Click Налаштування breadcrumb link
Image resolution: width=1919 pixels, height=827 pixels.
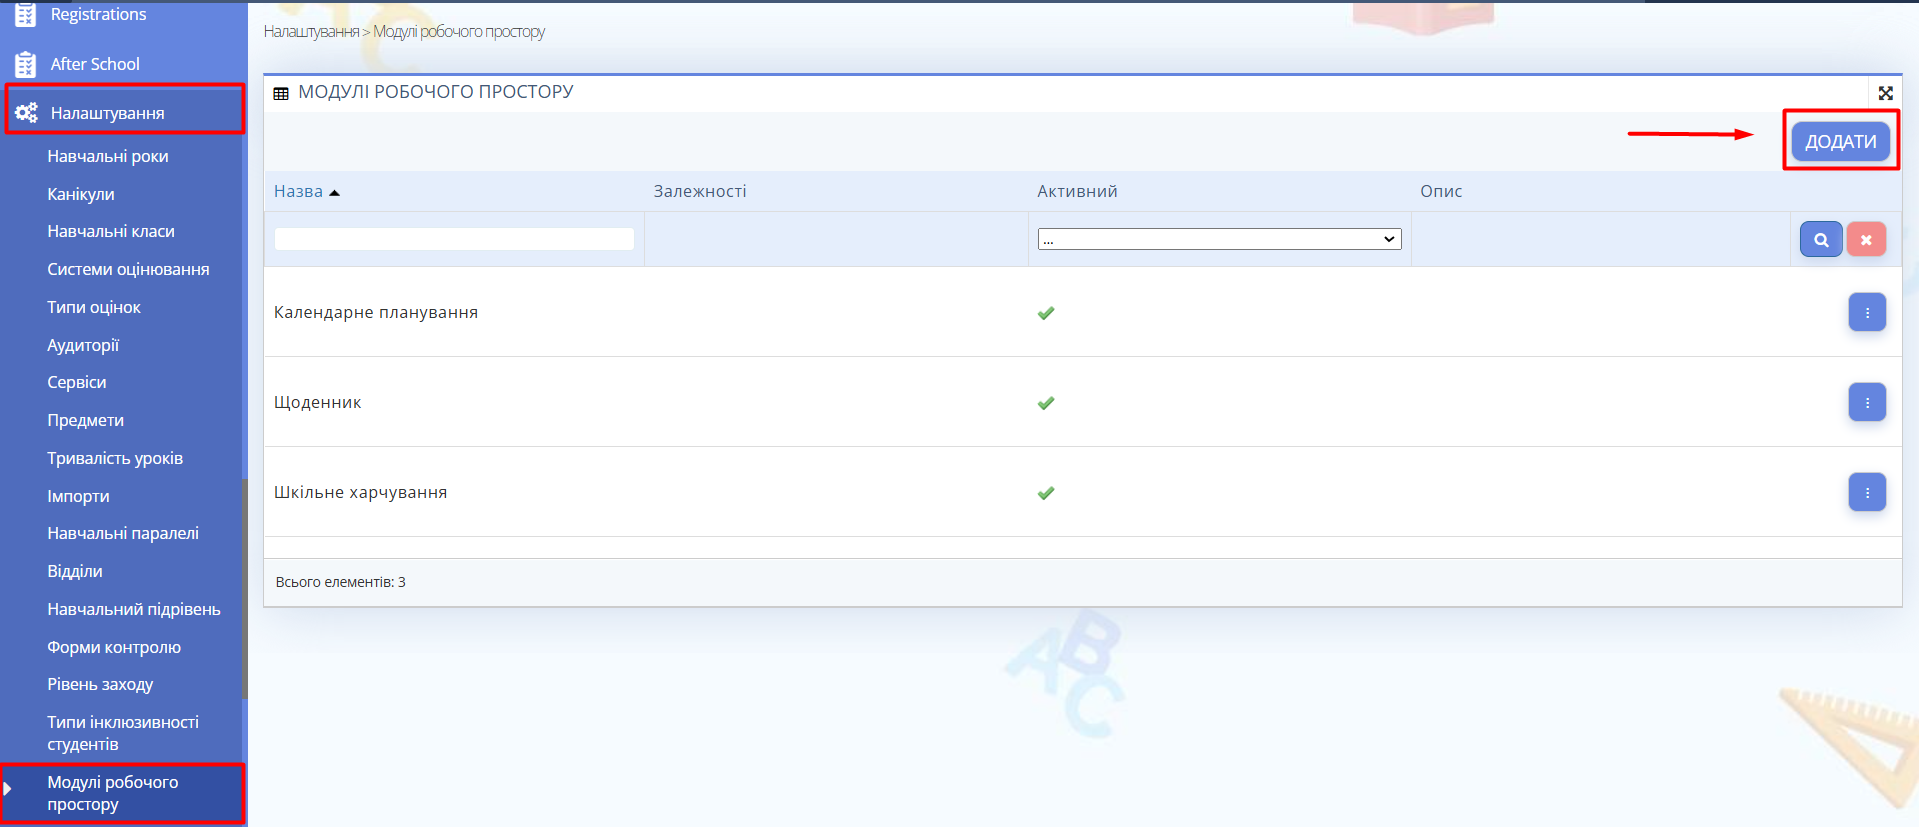311,32
